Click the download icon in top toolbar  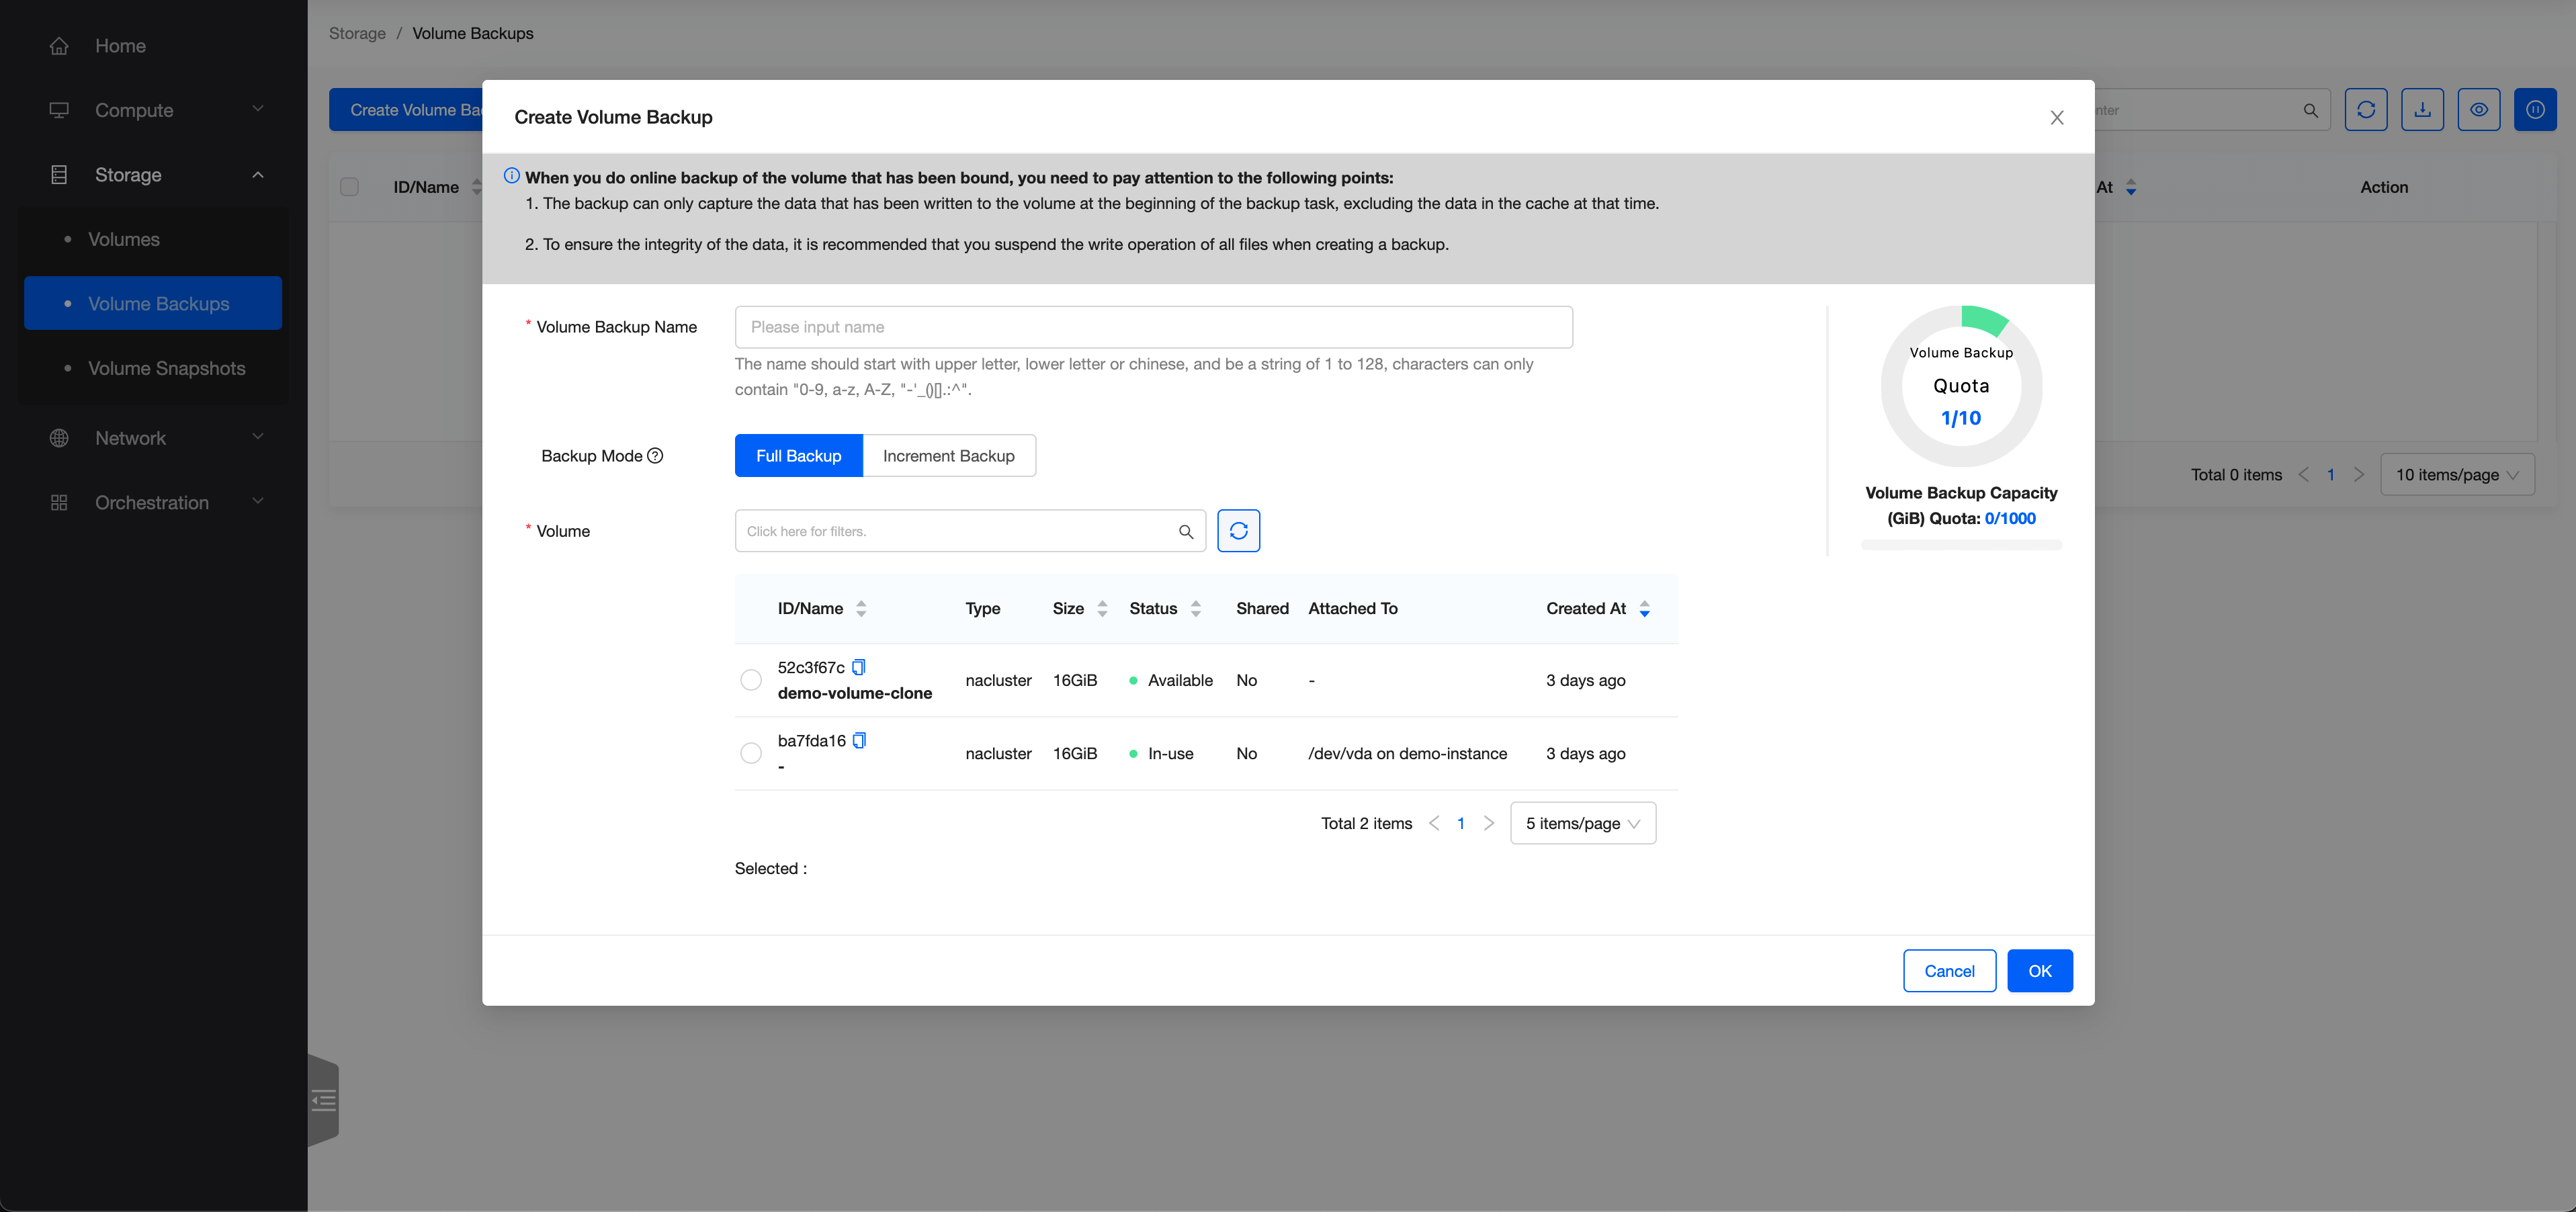click(2422, 110)
